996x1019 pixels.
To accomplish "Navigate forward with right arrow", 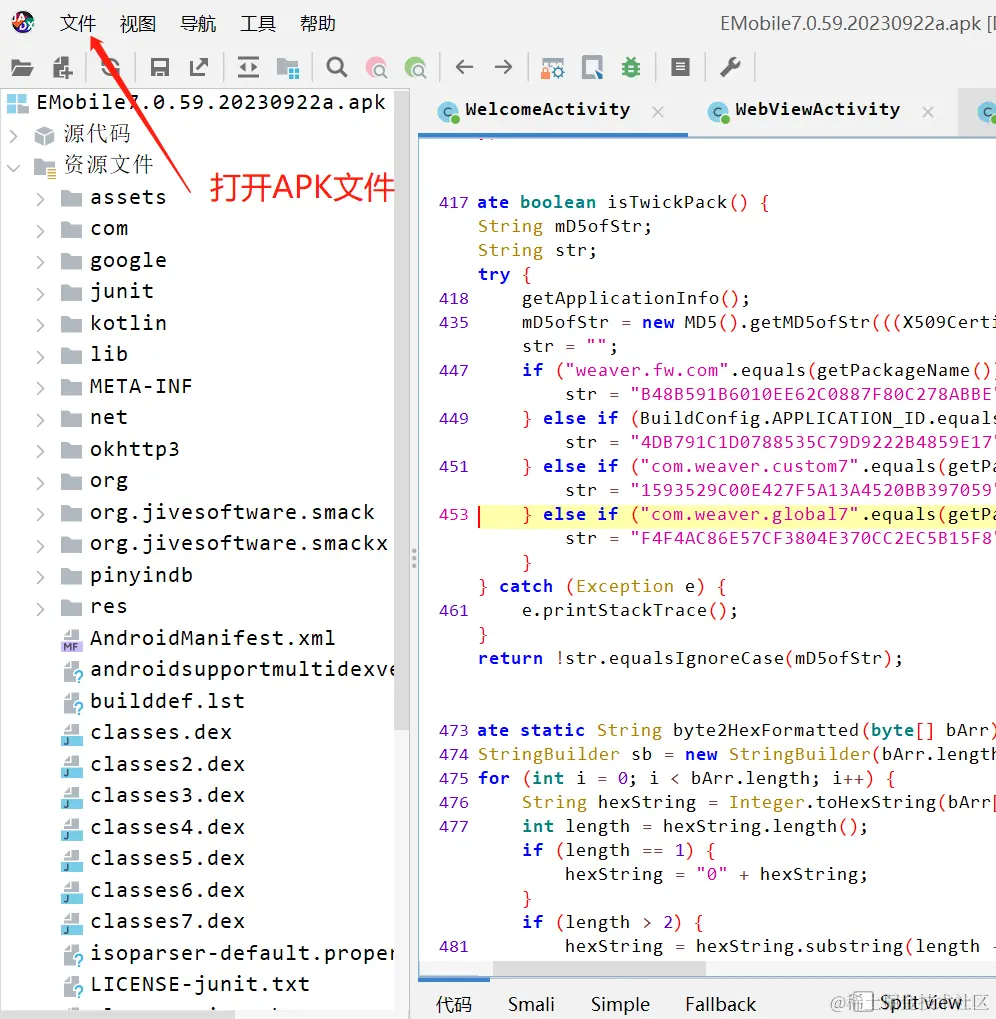I will pyautogui.click(x=503, y=66).
